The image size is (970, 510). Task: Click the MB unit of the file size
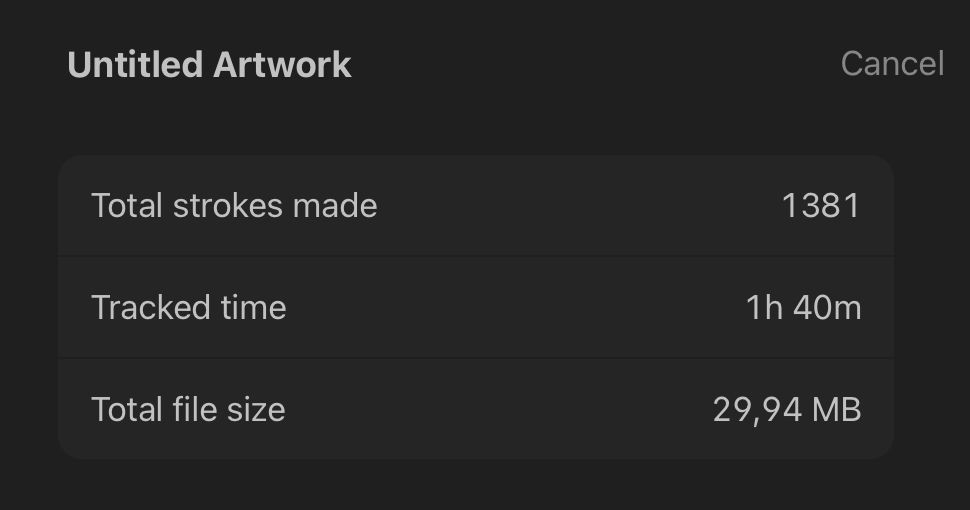tap(836, 410)
